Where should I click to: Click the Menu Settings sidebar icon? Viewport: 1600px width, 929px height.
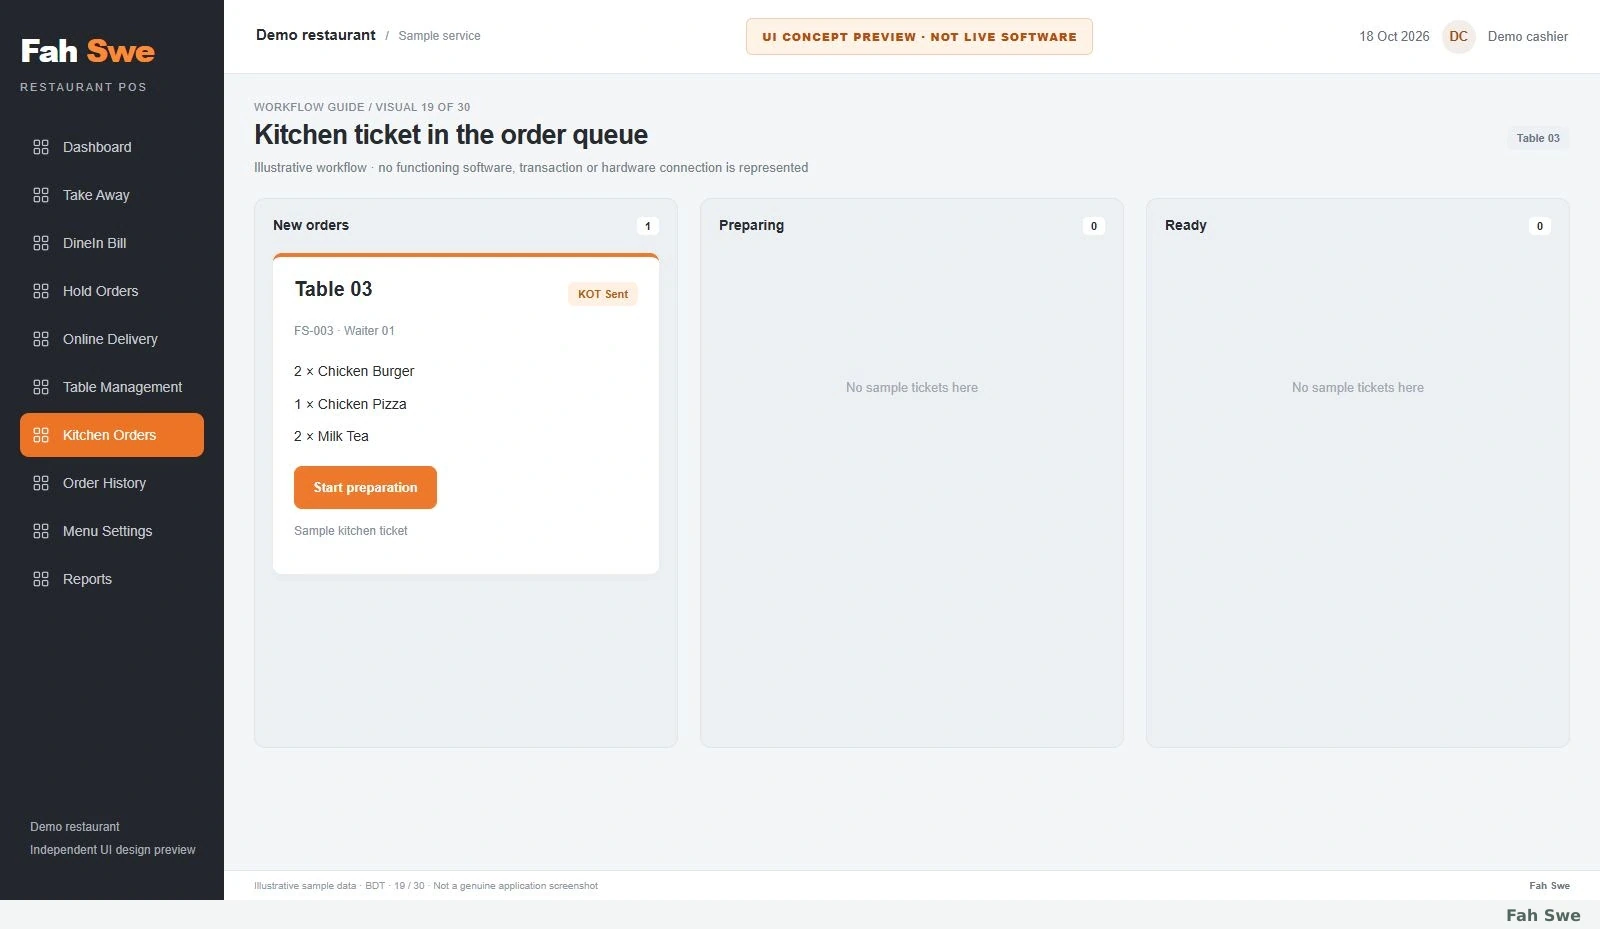tap(41, 531)
